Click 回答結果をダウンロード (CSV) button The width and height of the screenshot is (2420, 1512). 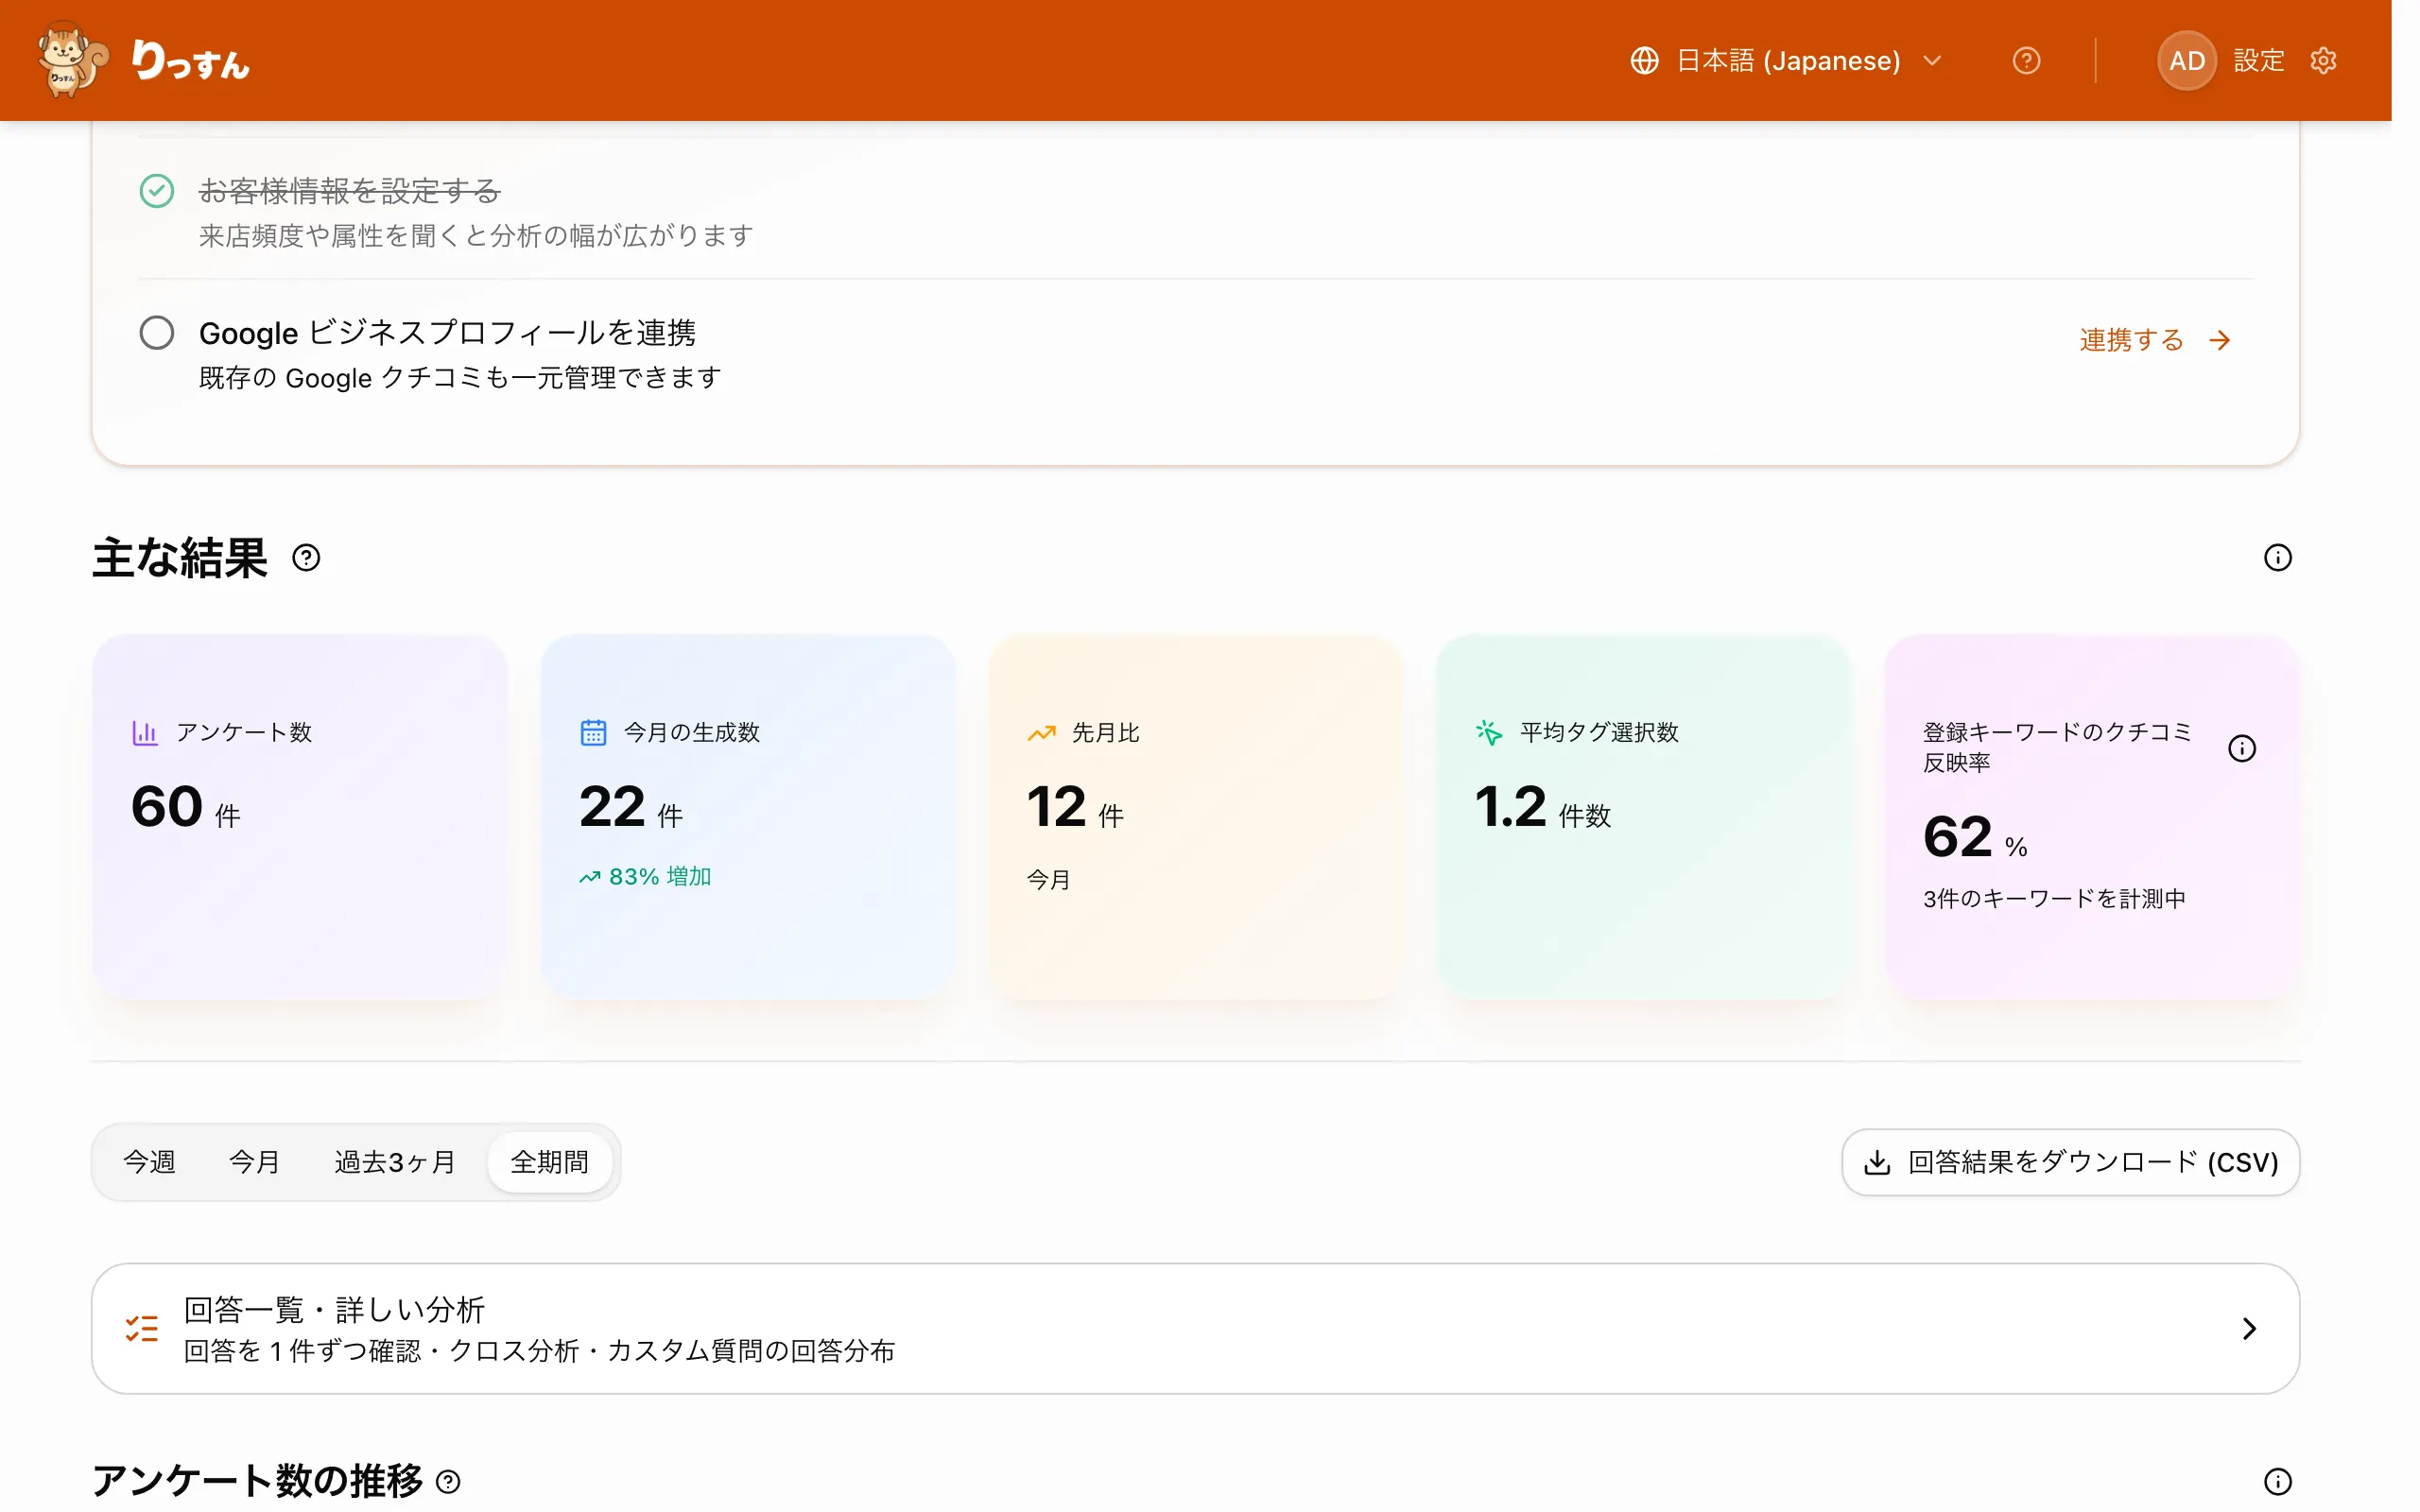click(x=2069, y=1162)
